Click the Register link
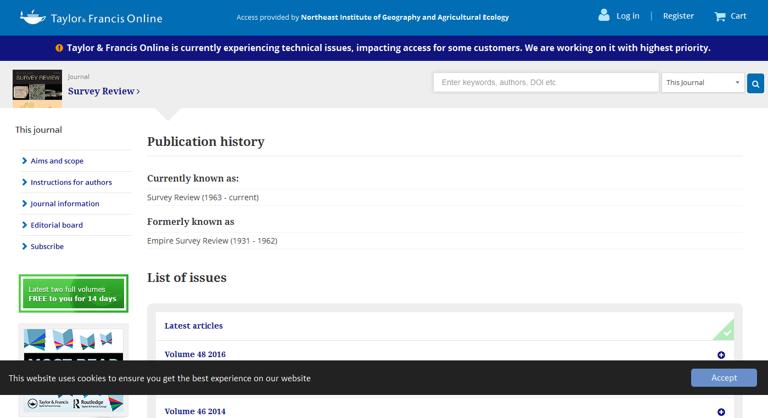The height and width of the screenshot is (418, 768). point(678,16)
